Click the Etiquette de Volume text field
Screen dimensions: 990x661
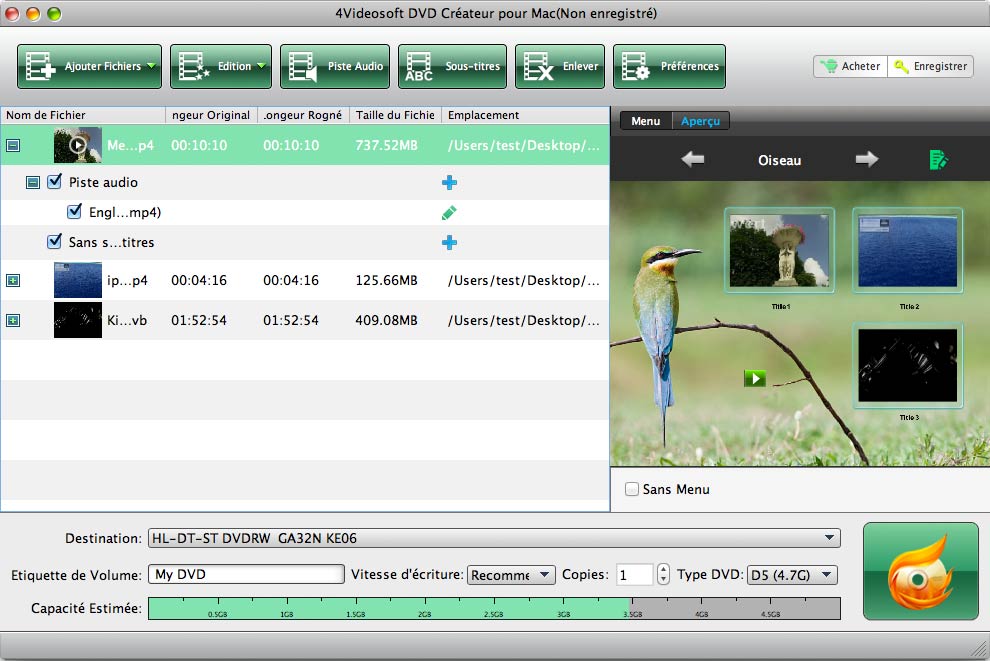click(x=246, y=575)
